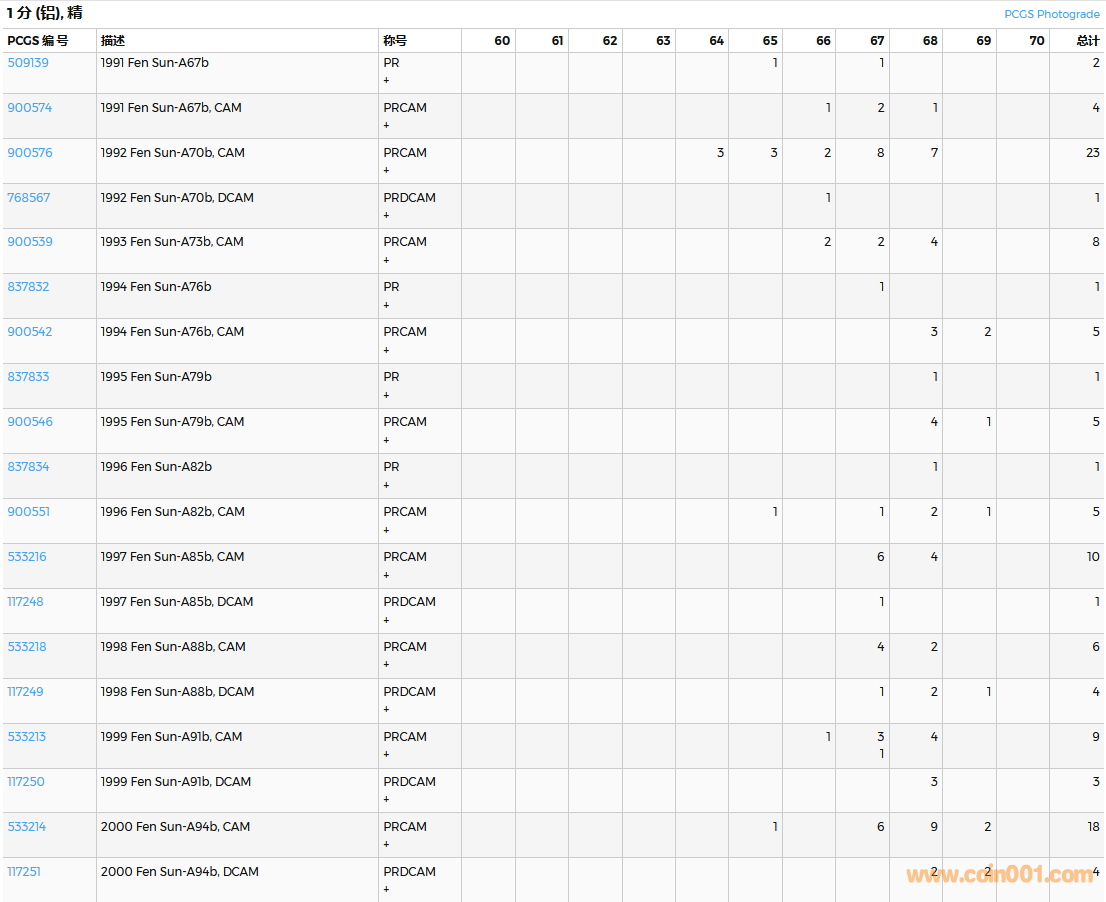1106x902 pixels.
Task: Open PCGS number 533214 link
Action: [27, 827]
